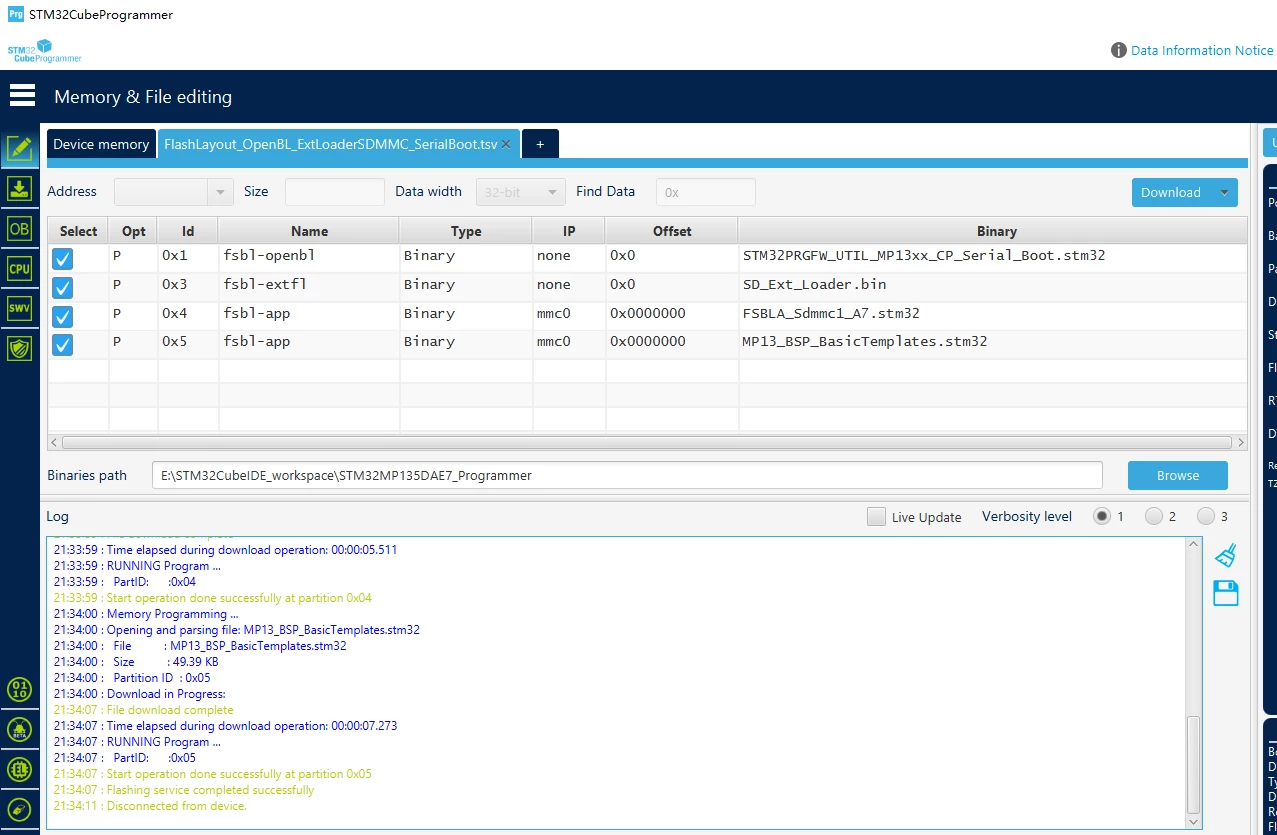1277x835 pixels.
Task: Click the 'File download complete' log line
Action: [144, 710]
